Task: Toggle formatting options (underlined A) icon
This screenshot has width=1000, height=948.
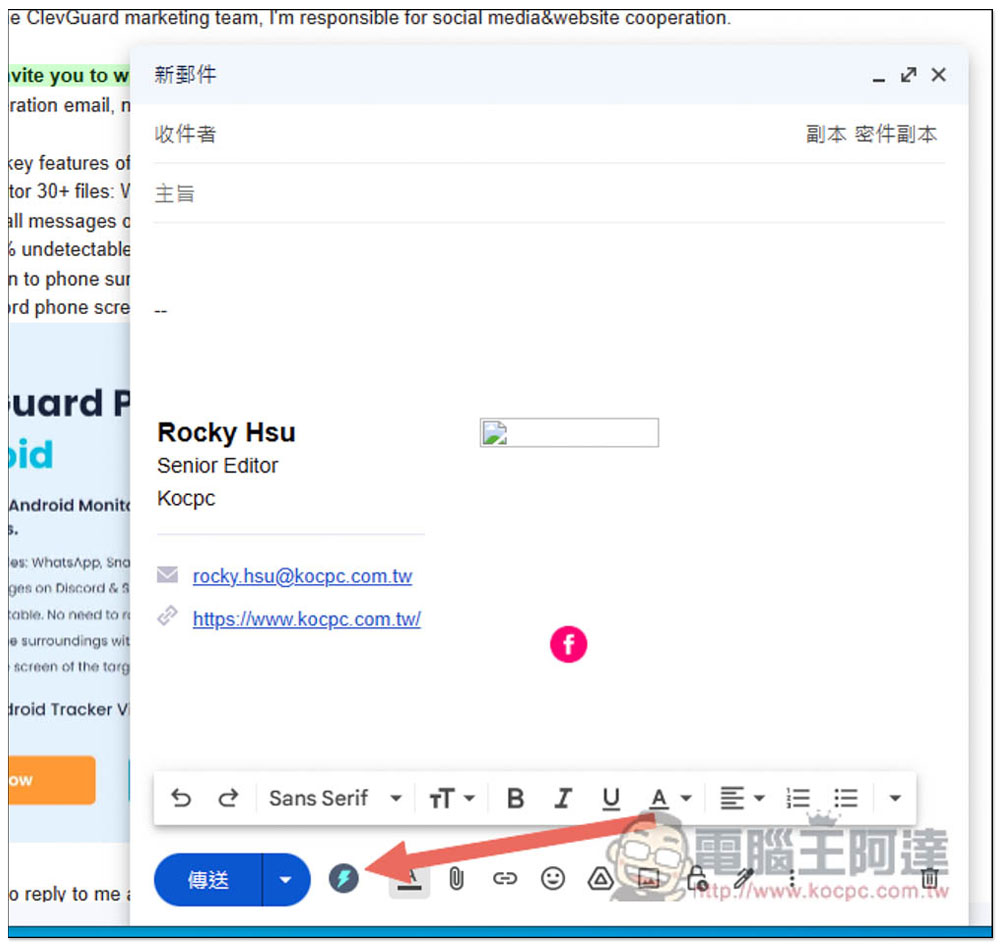Action: (409, 880)
